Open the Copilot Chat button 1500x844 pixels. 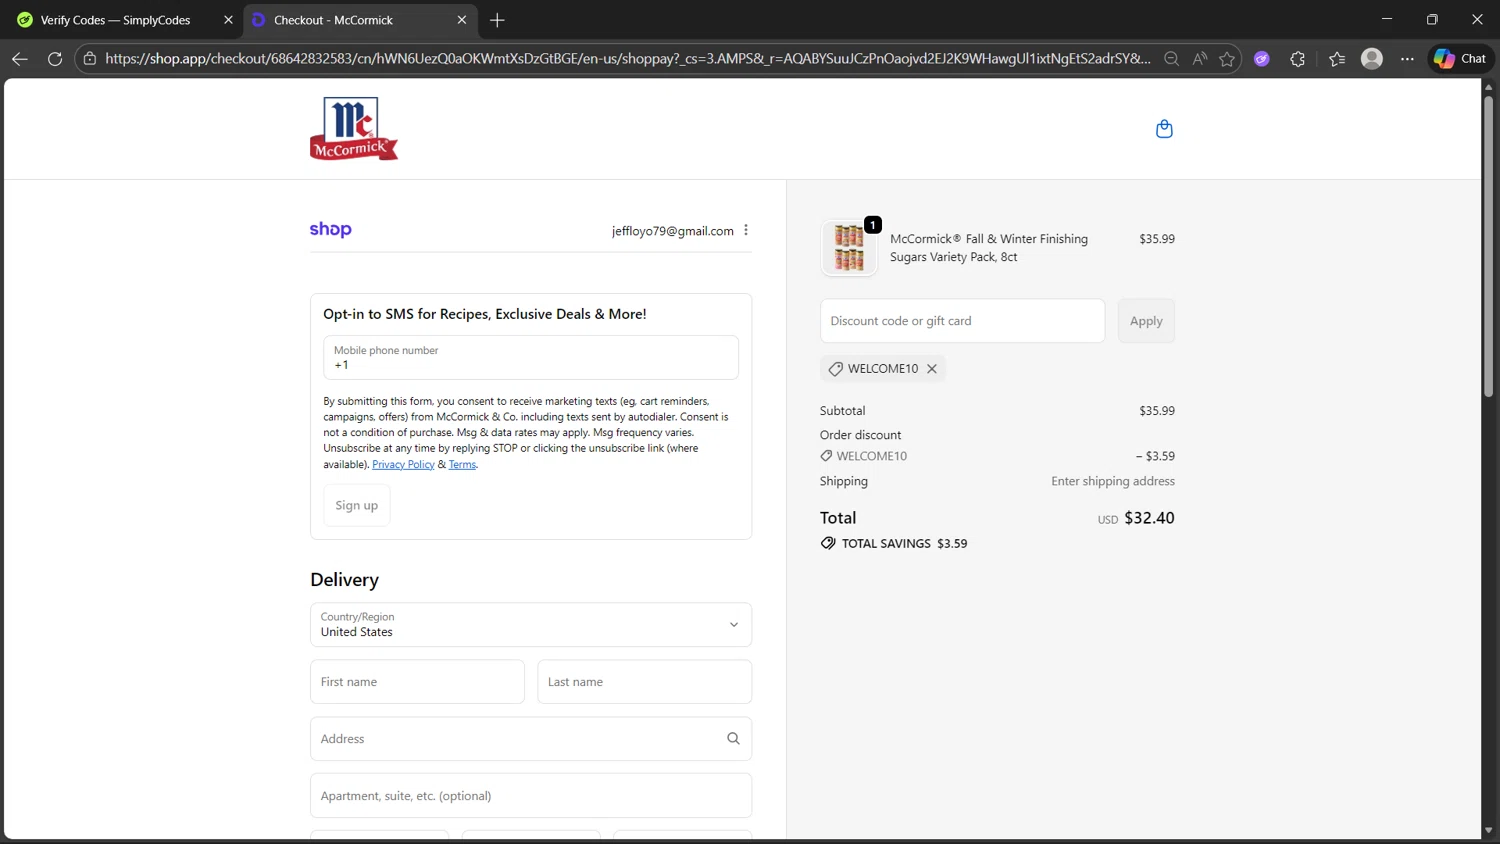pyautogui.click(x=1461, y=59)
